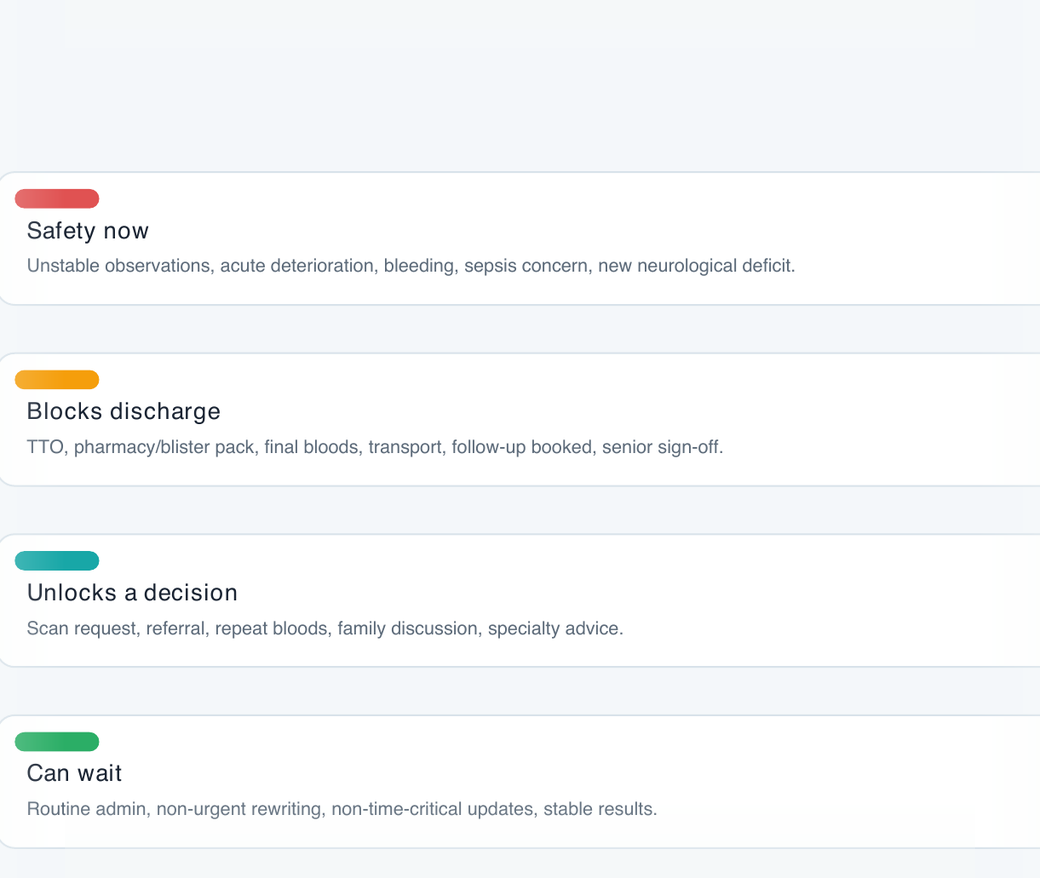Click the orange pill above Blocks discharge
The image size is (1040, 878).
pos(57,379)
